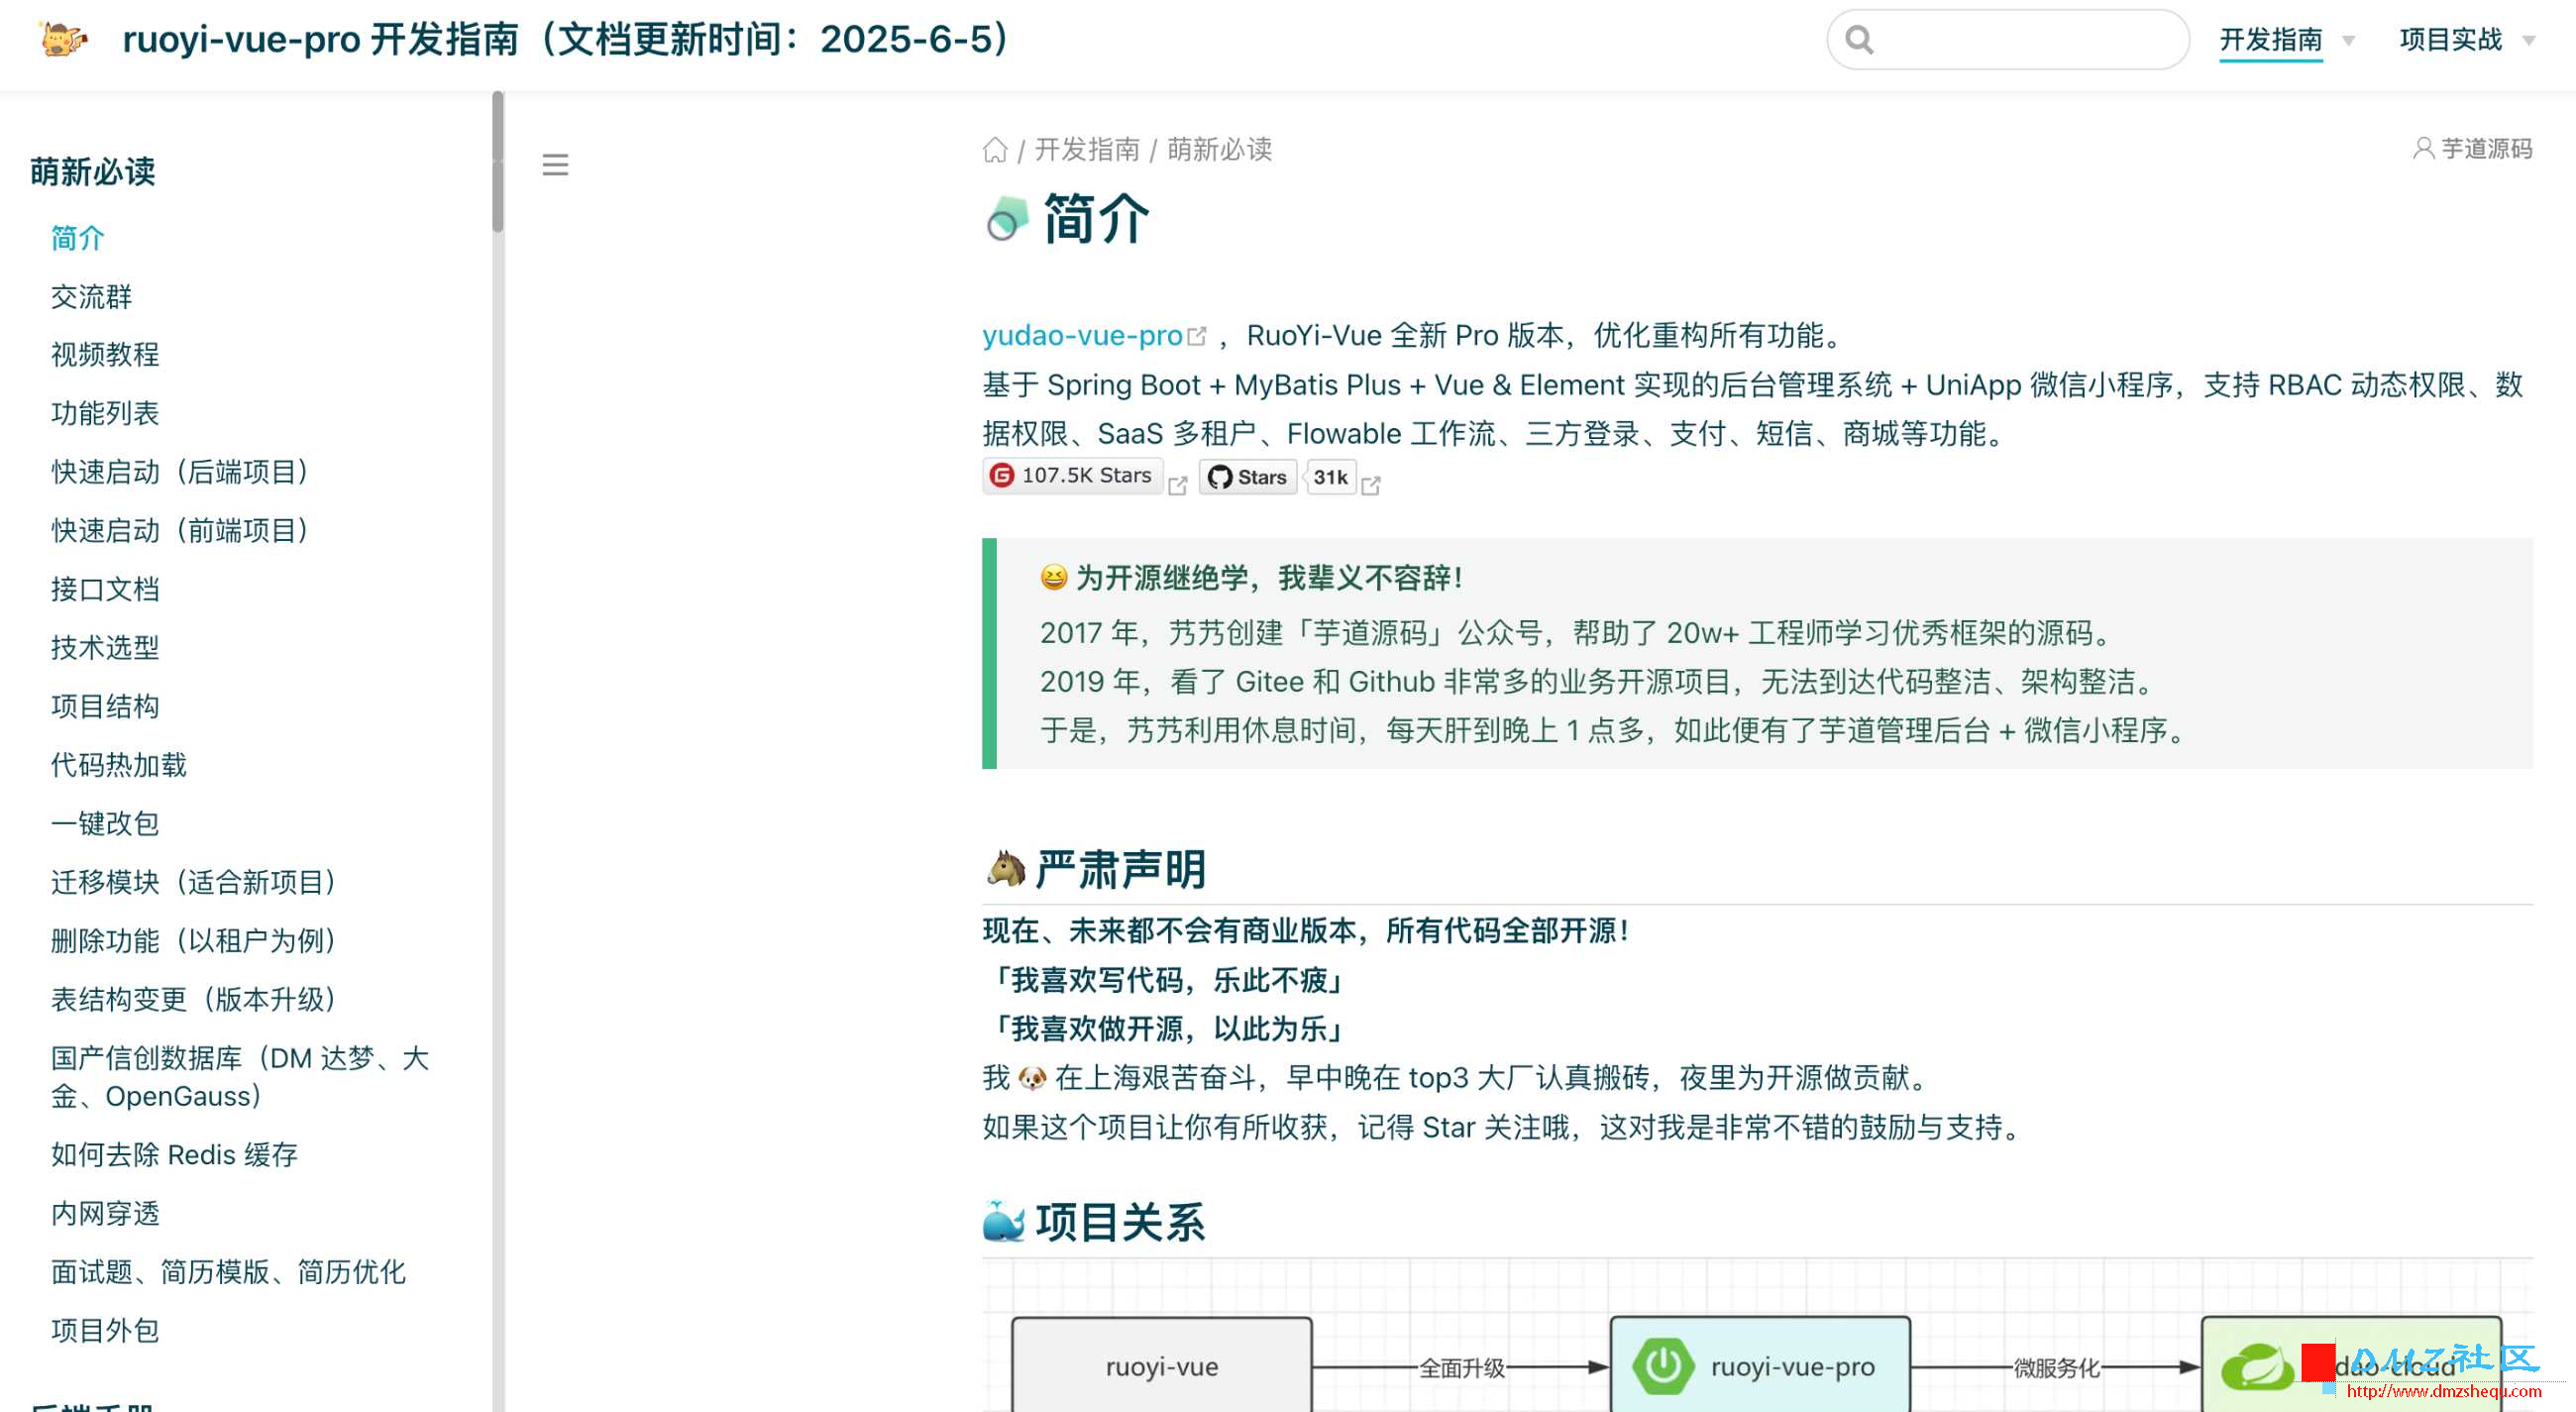Open 项目结构 sidebar item
2576x1412 pixels.
105,707
